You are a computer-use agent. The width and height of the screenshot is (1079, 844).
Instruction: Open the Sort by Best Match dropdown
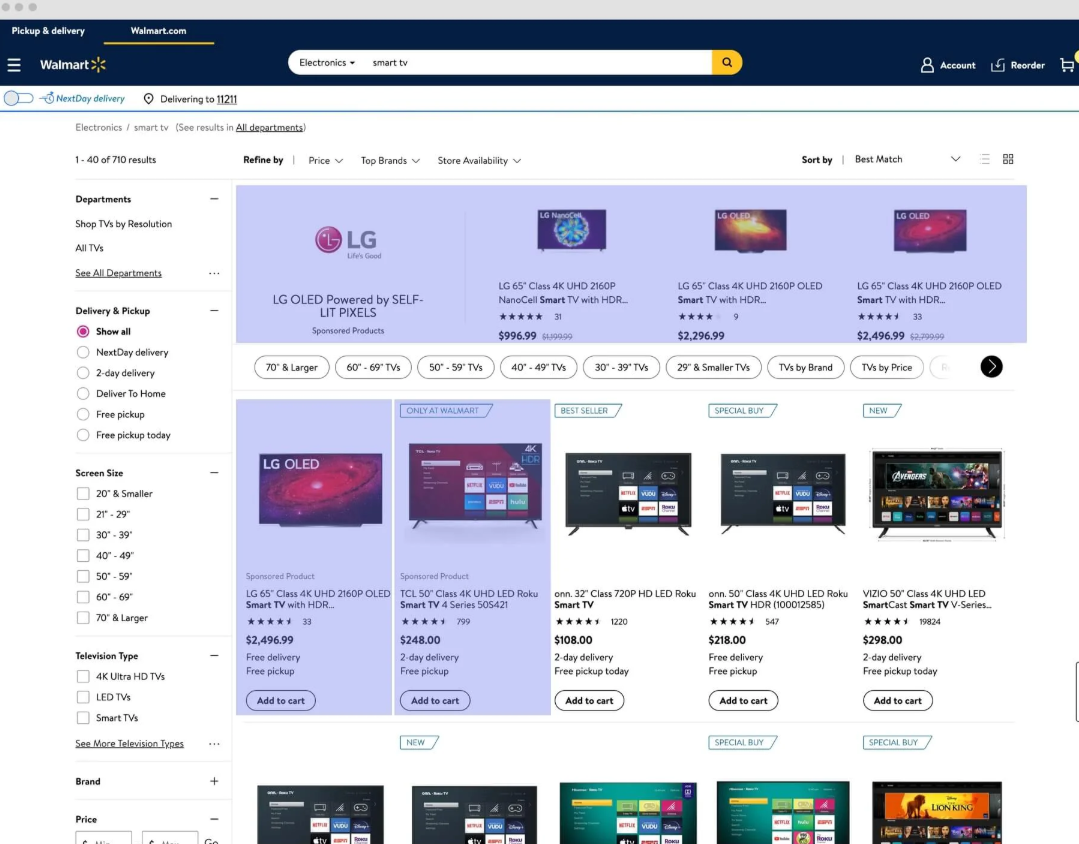coord(907,159)
